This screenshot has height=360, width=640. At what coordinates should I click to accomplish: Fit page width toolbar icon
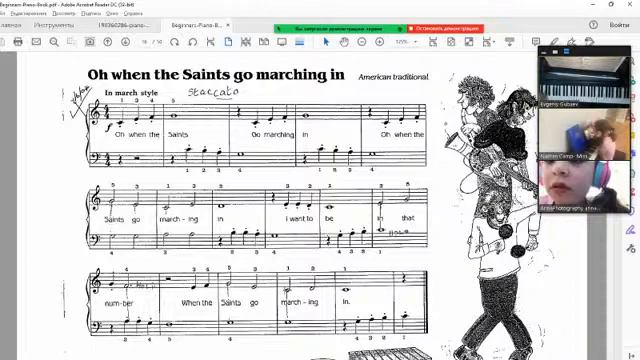(x=433, y=42)
